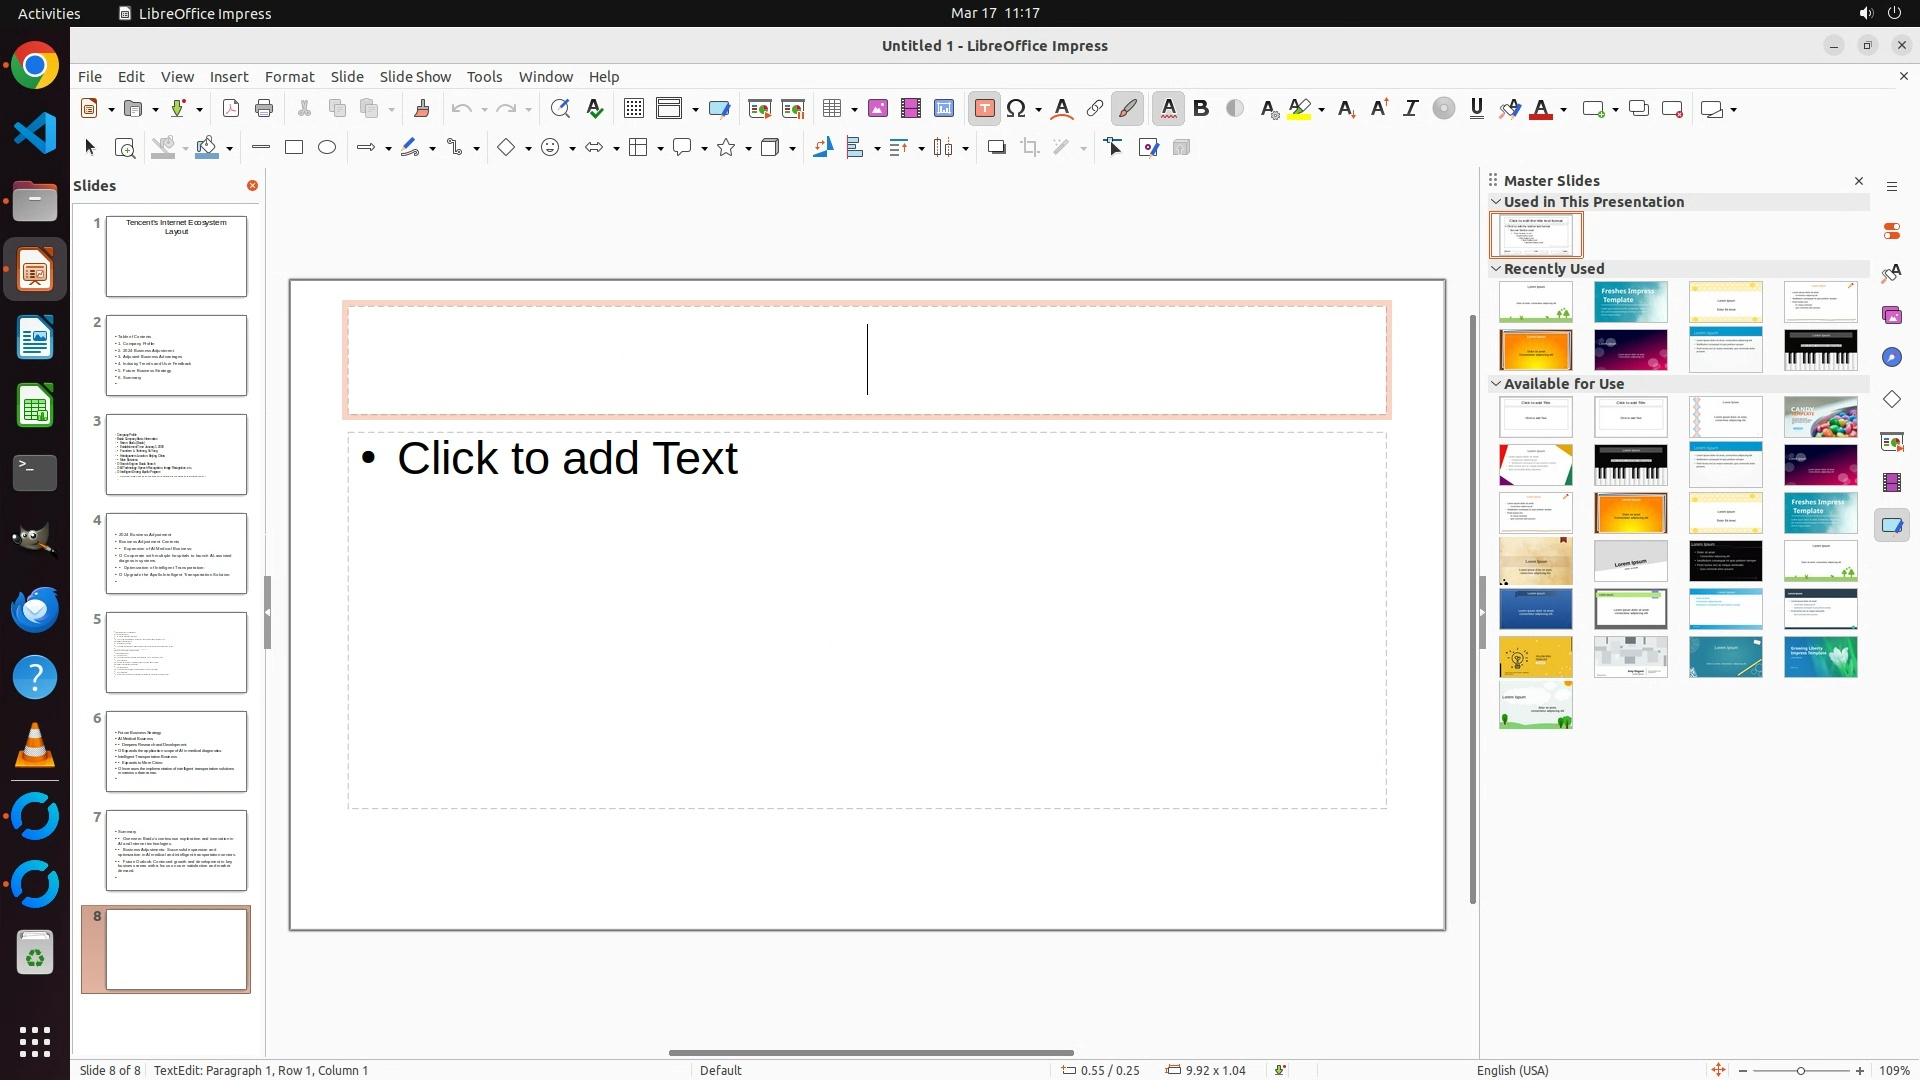Viewport: 1920px width, 1080px height.
Task: Select the Ellipse drawing tool
Action: coord(327,148)
